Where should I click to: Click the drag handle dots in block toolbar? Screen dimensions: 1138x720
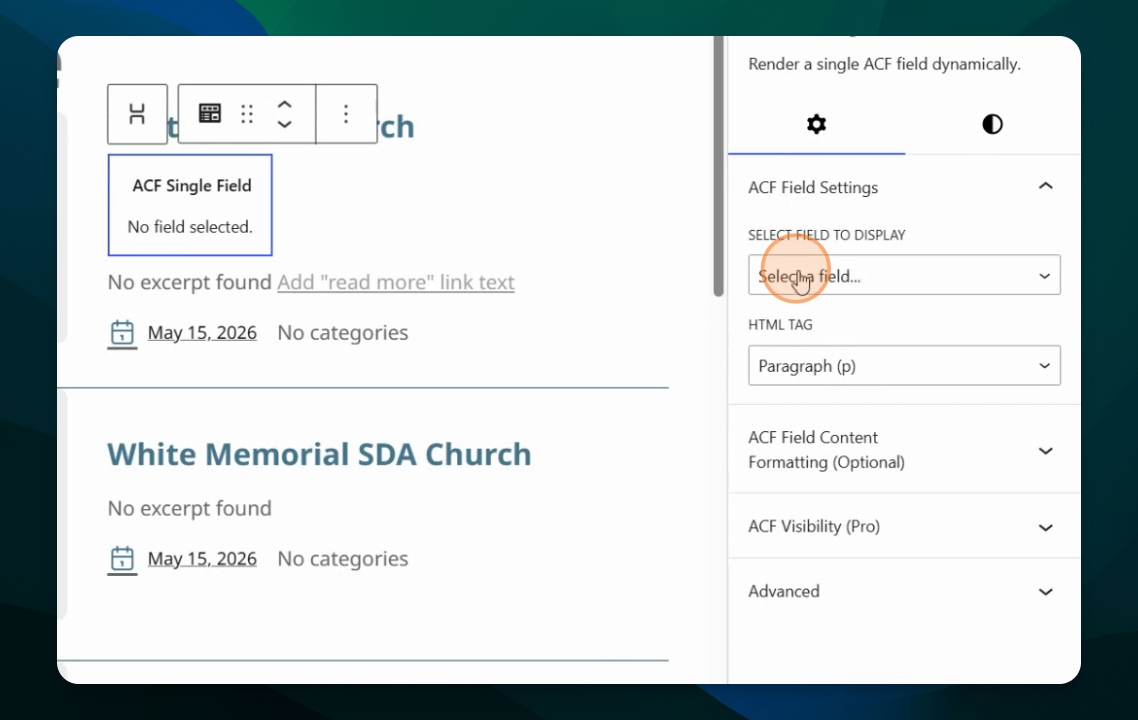click(x=247, y=114)
